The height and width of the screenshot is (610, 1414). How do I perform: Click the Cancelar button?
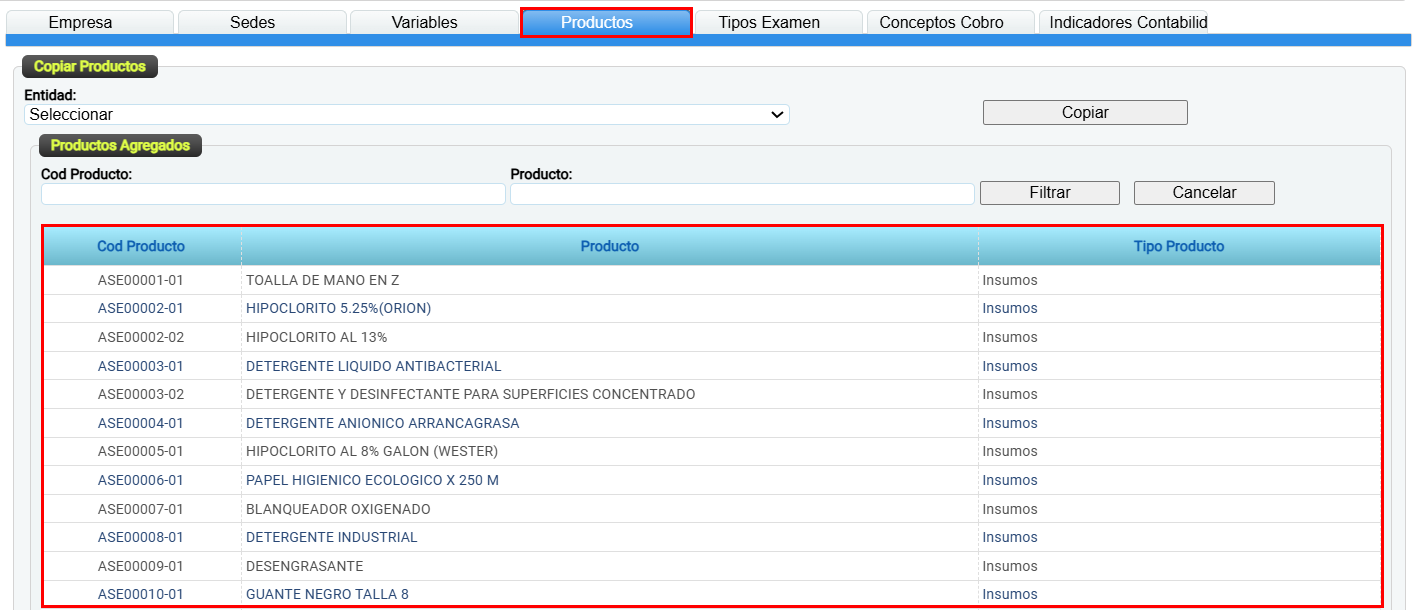point(1204,193)
